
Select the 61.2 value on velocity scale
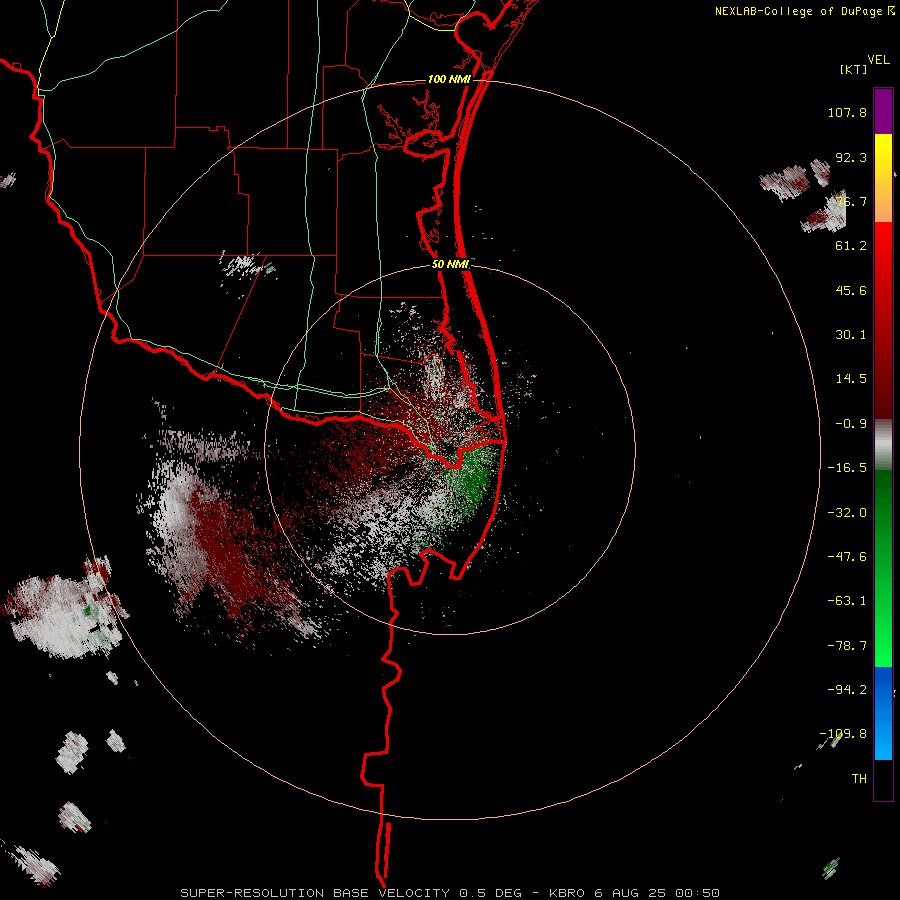click(x=851, y=246)
